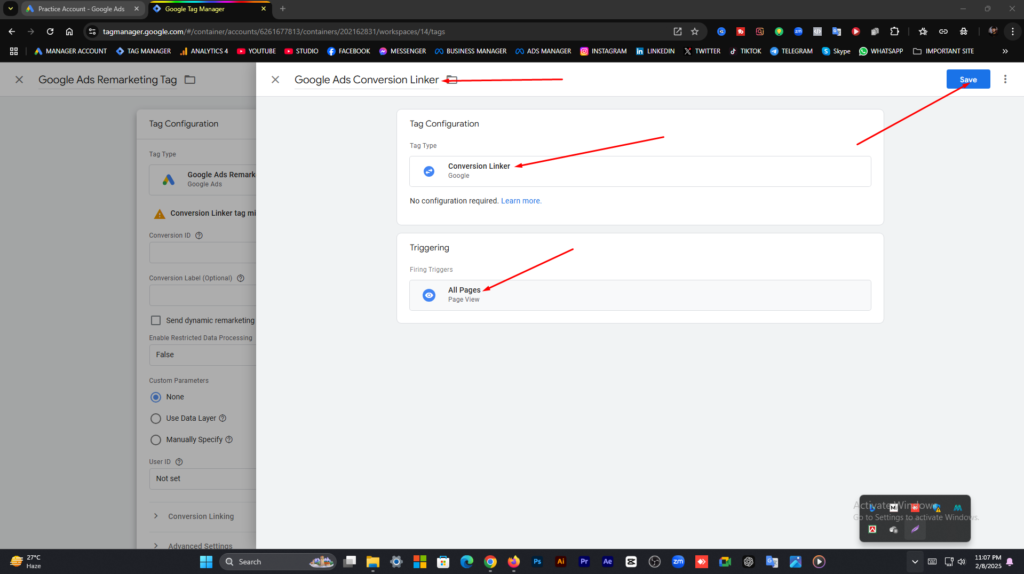Select None custom parameters radio
Viewport: 1024px width, 574px height.
[155, 397]
